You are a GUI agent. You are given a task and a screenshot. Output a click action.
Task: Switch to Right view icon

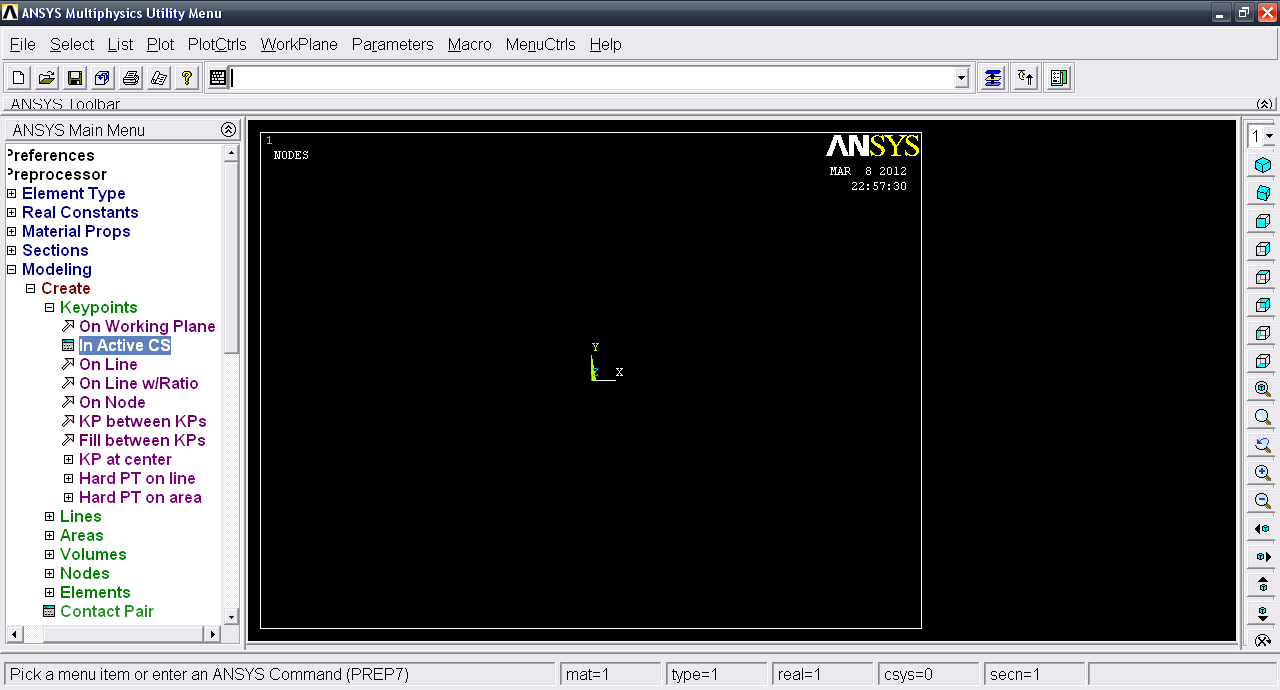(x=1263, y=249)
